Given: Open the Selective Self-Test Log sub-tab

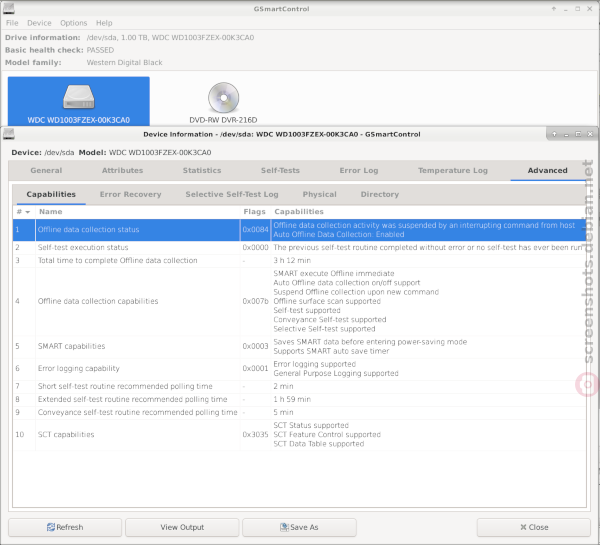Looking at the screenshot, I should point(232,194).
